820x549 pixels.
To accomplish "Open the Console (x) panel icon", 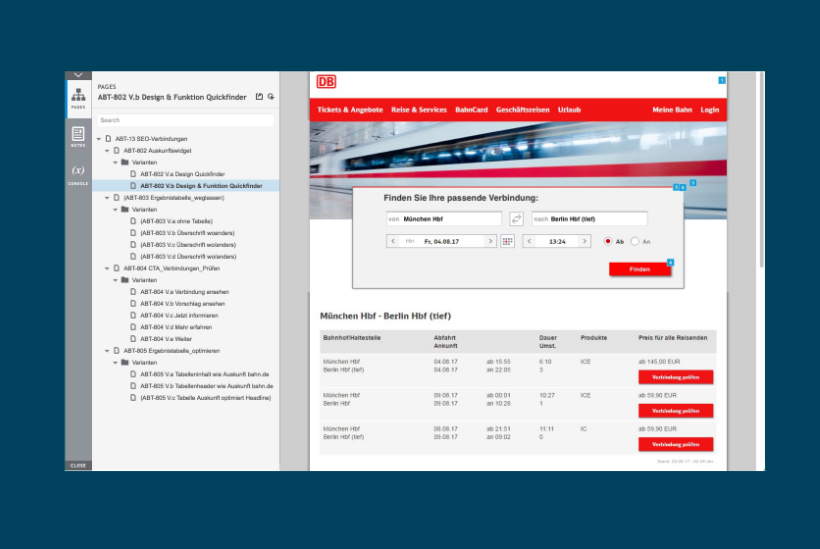I will coord(78,172).
